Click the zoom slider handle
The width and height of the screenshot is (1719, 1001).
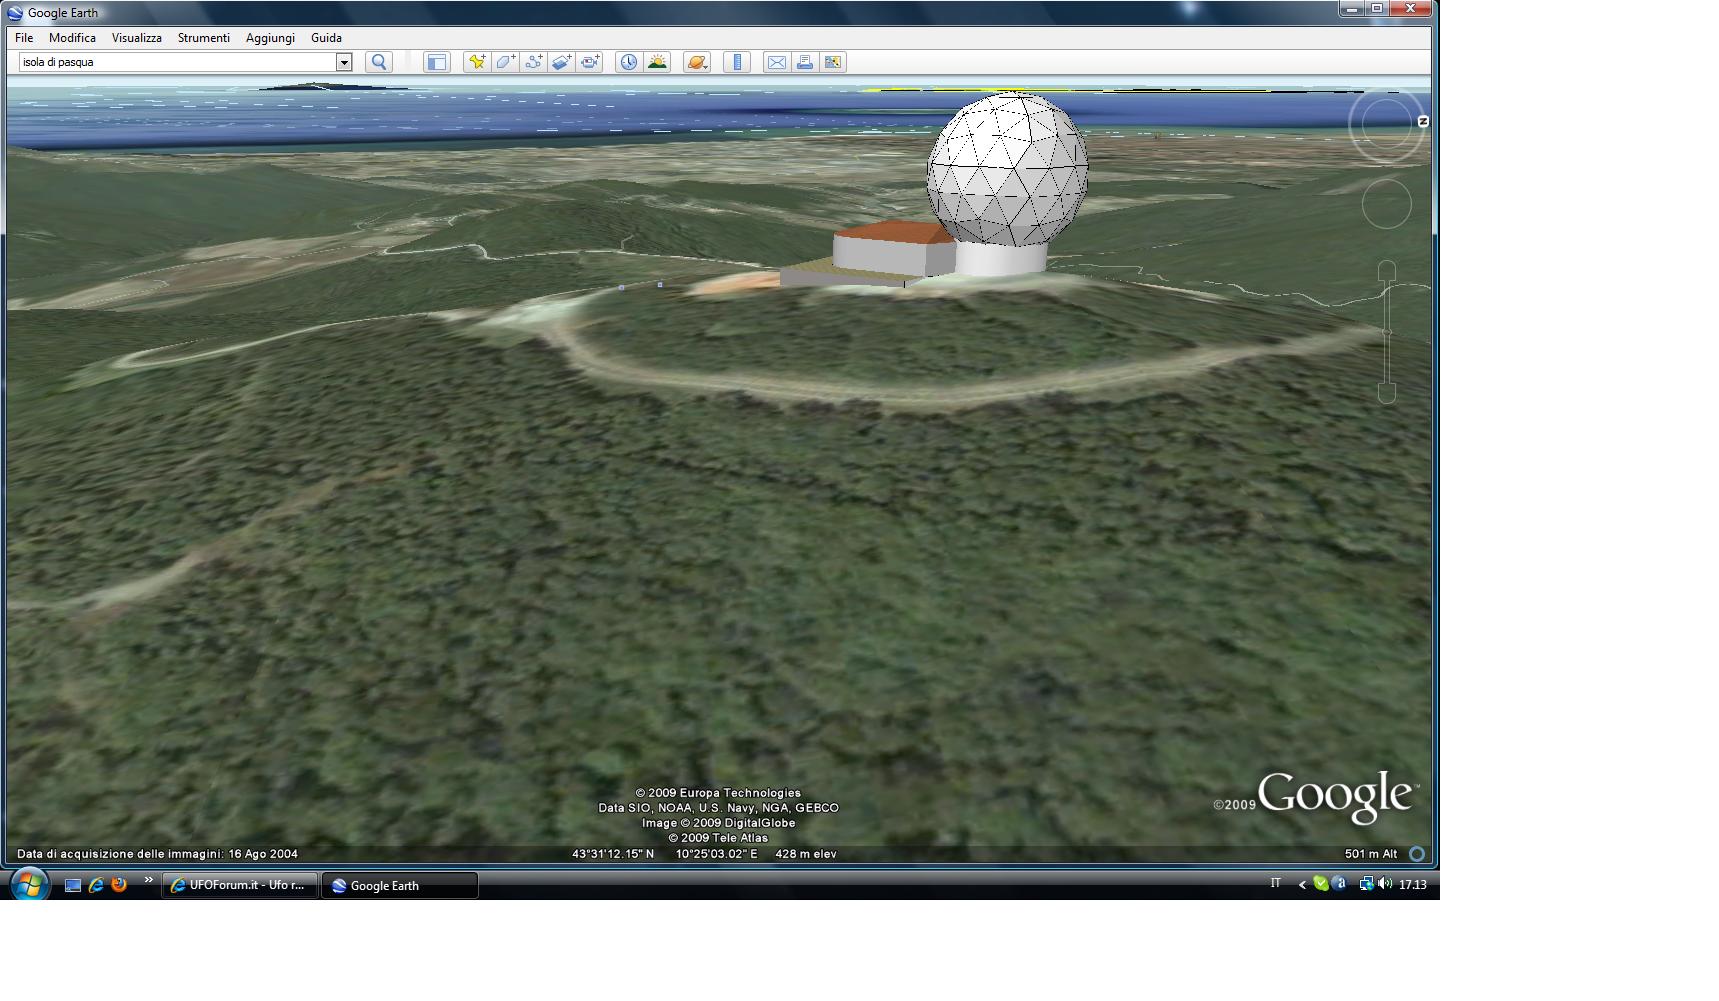coord(1387,331)
